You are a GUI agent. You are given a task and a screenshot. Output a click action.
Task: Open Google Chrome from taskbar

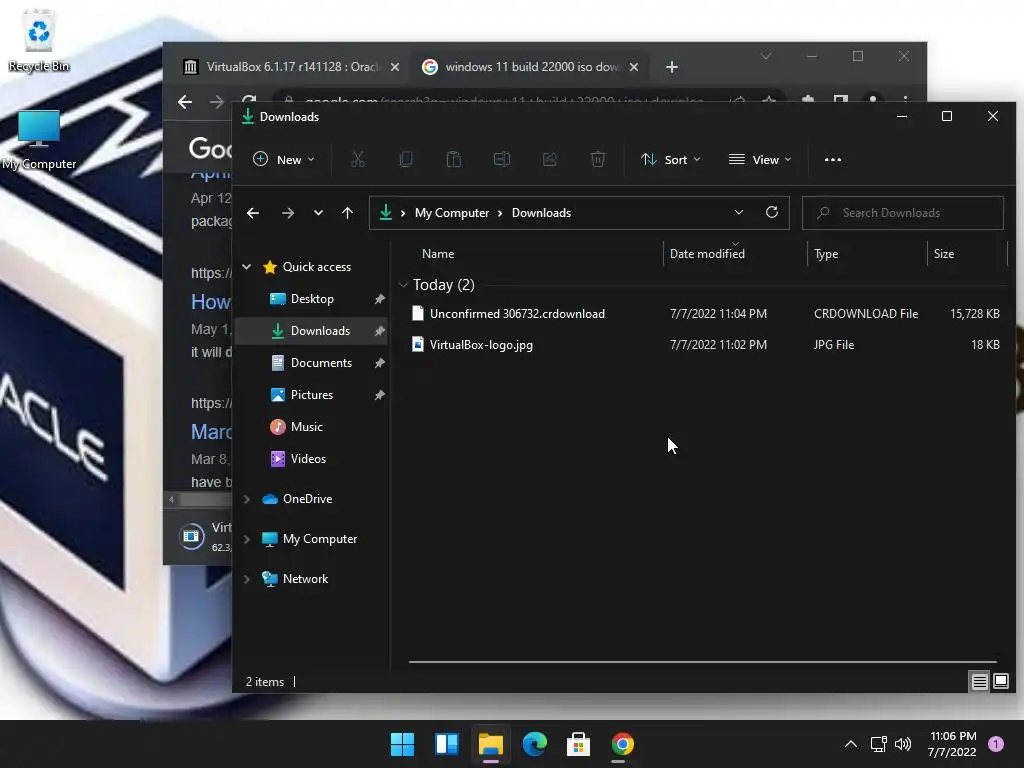[622, 744]
